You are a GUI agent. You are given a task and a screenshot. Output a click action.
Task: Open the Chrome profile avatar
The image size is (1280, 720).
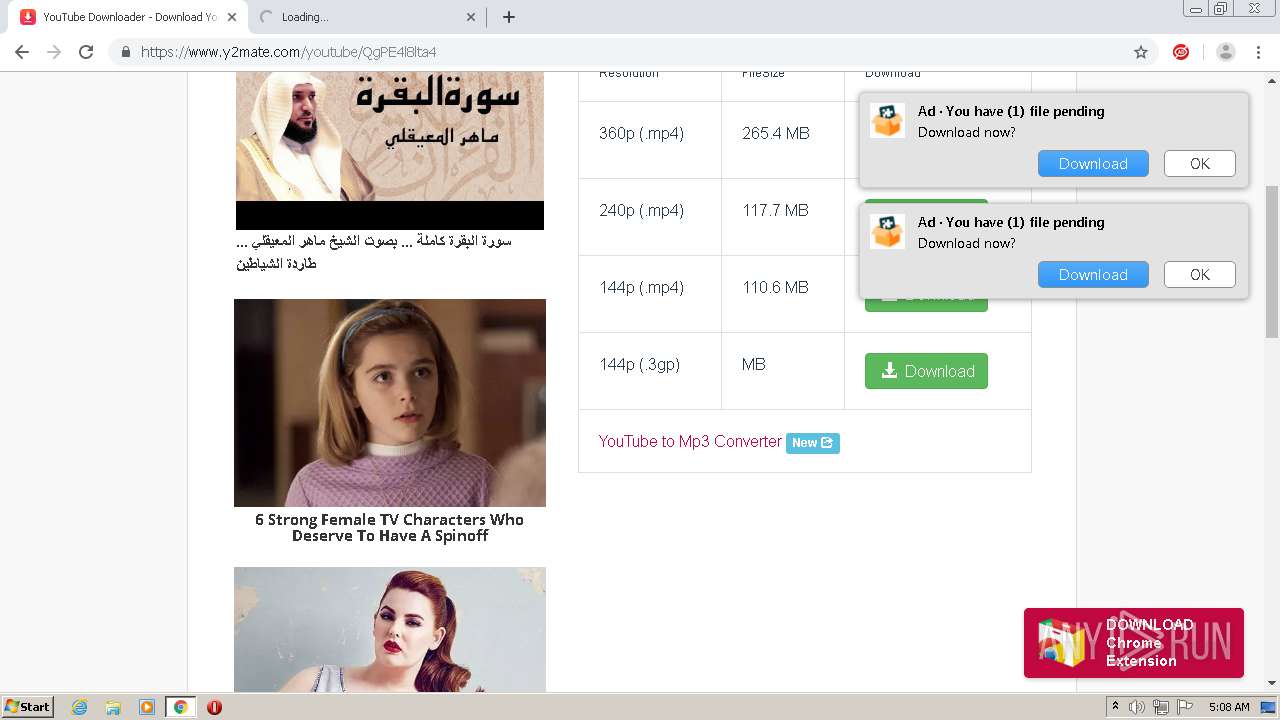click(x=1226, y=52)
